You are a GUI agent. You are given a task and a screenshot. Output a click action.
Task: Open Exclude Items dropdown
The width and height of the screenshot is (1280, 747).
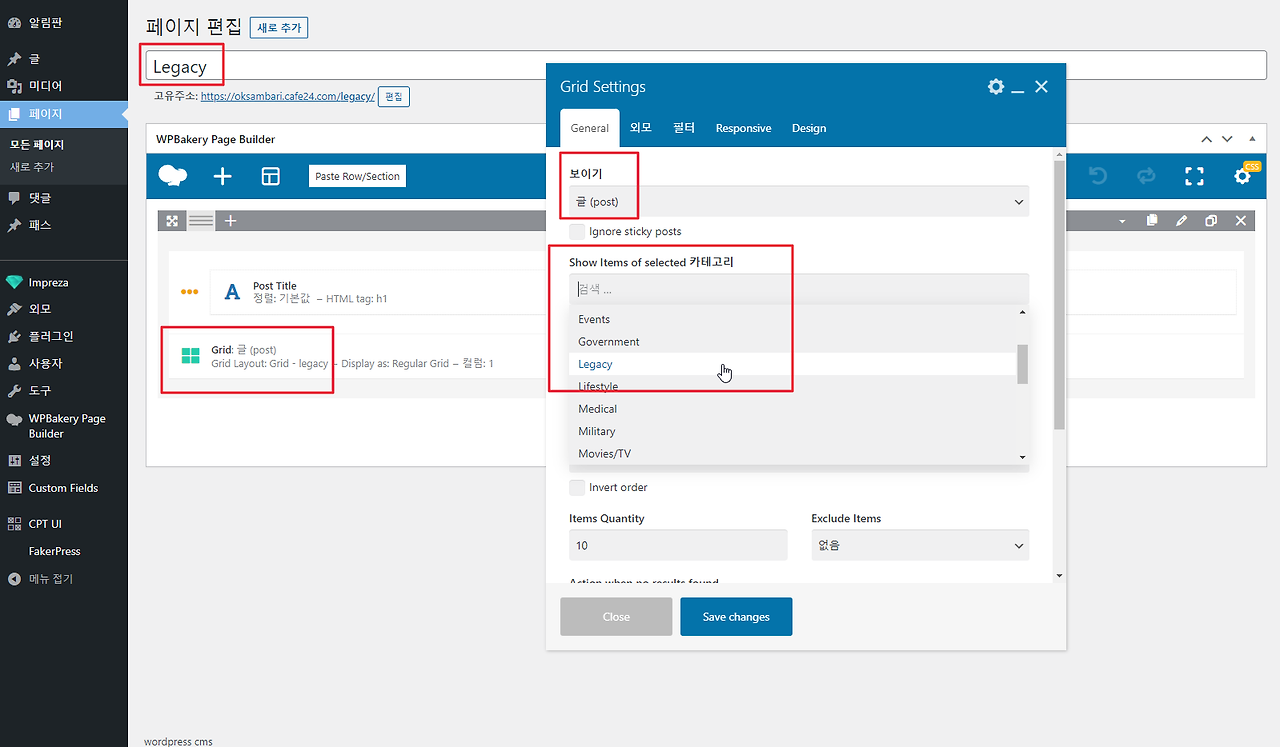(920, 545)
